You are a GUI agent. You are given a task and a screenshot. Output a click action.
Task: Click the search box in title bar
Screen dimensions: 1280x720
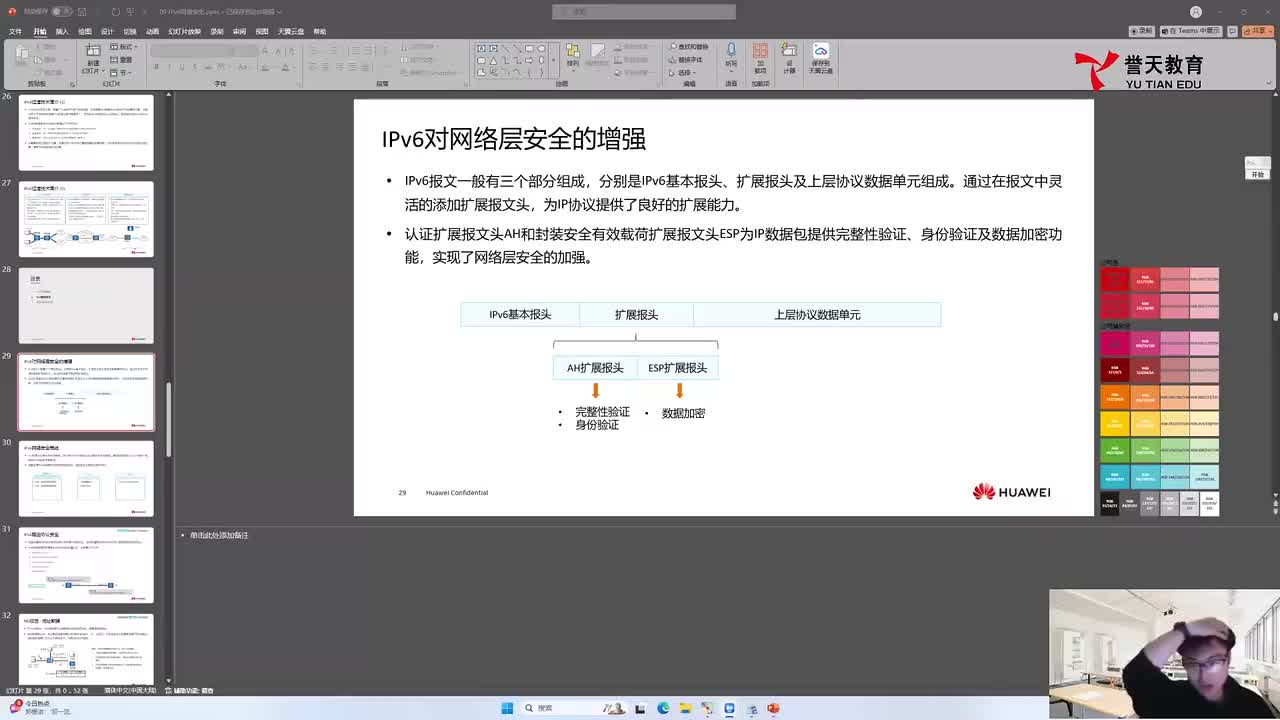(644, 11)
